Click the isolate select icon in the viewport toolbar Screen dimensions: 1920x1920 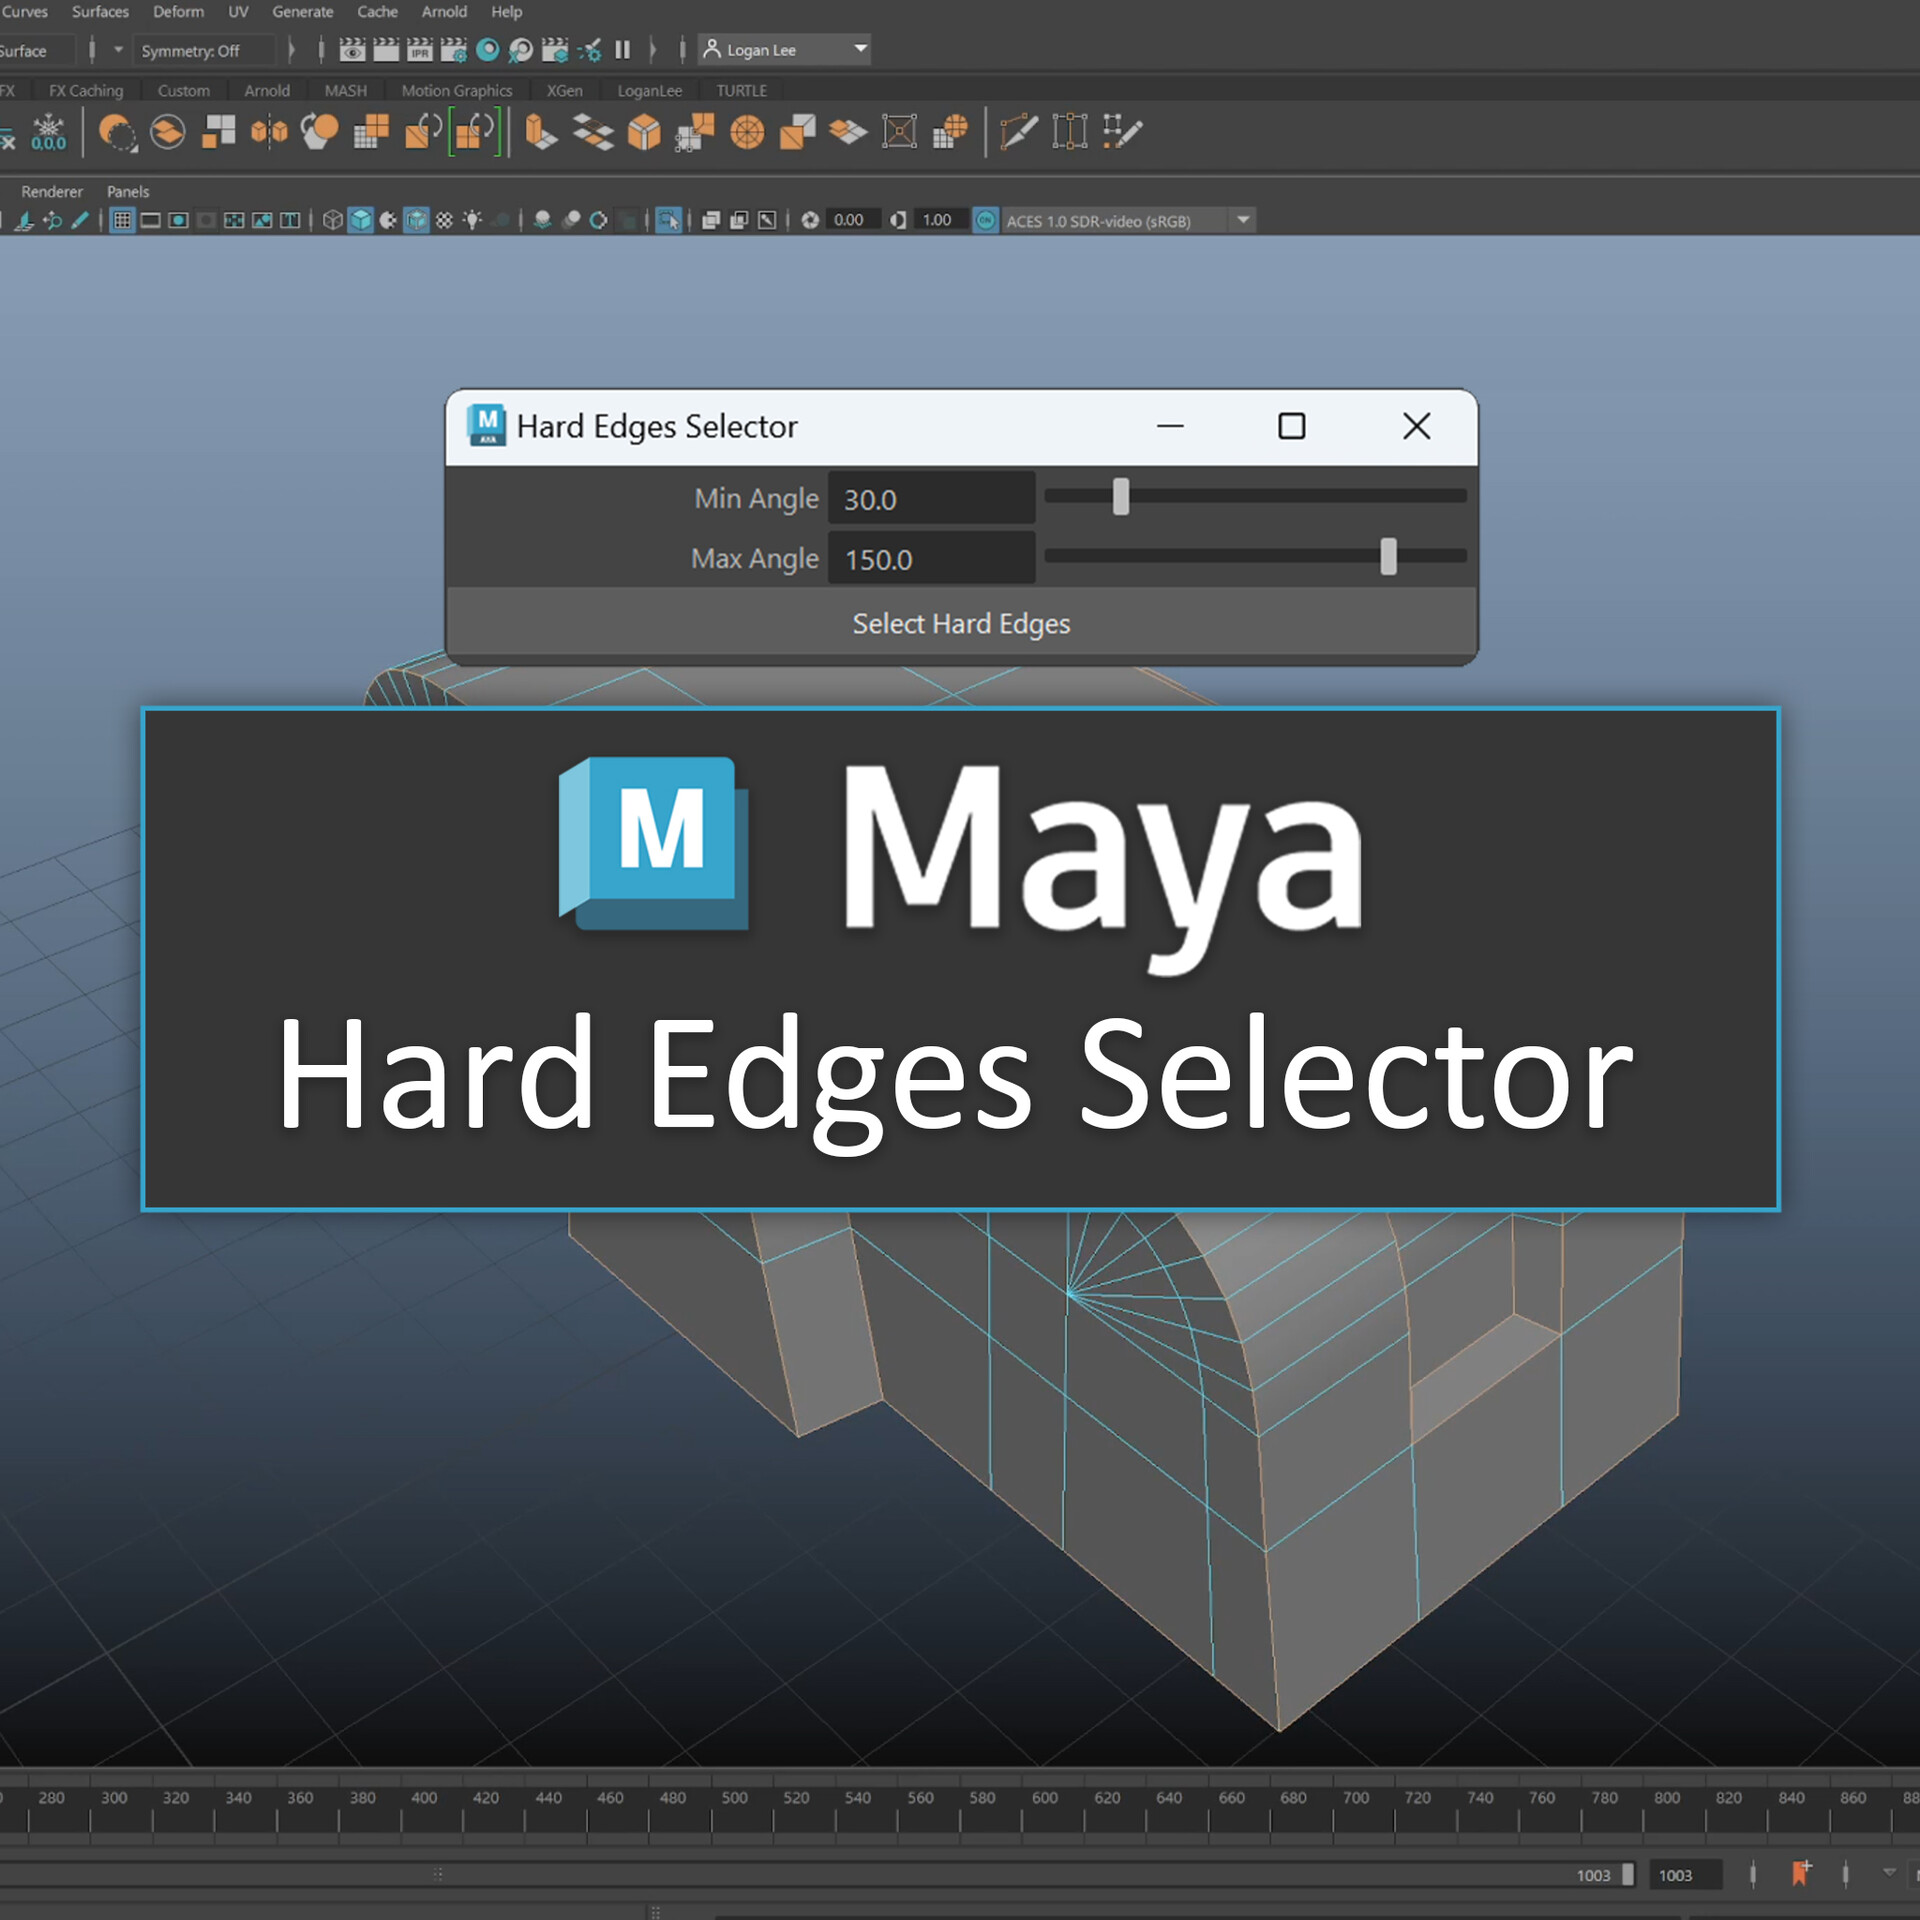coord(669,221)
